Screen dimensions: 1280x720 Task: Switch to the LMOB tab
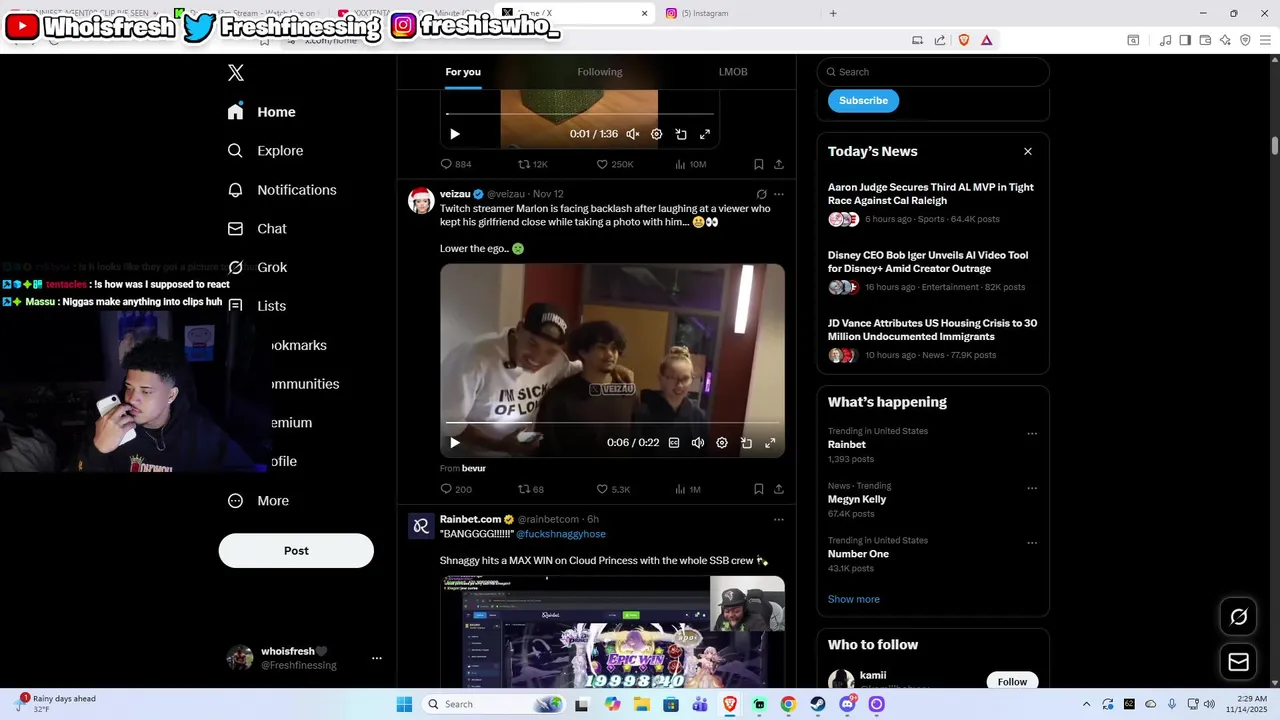tap(733, 72)
